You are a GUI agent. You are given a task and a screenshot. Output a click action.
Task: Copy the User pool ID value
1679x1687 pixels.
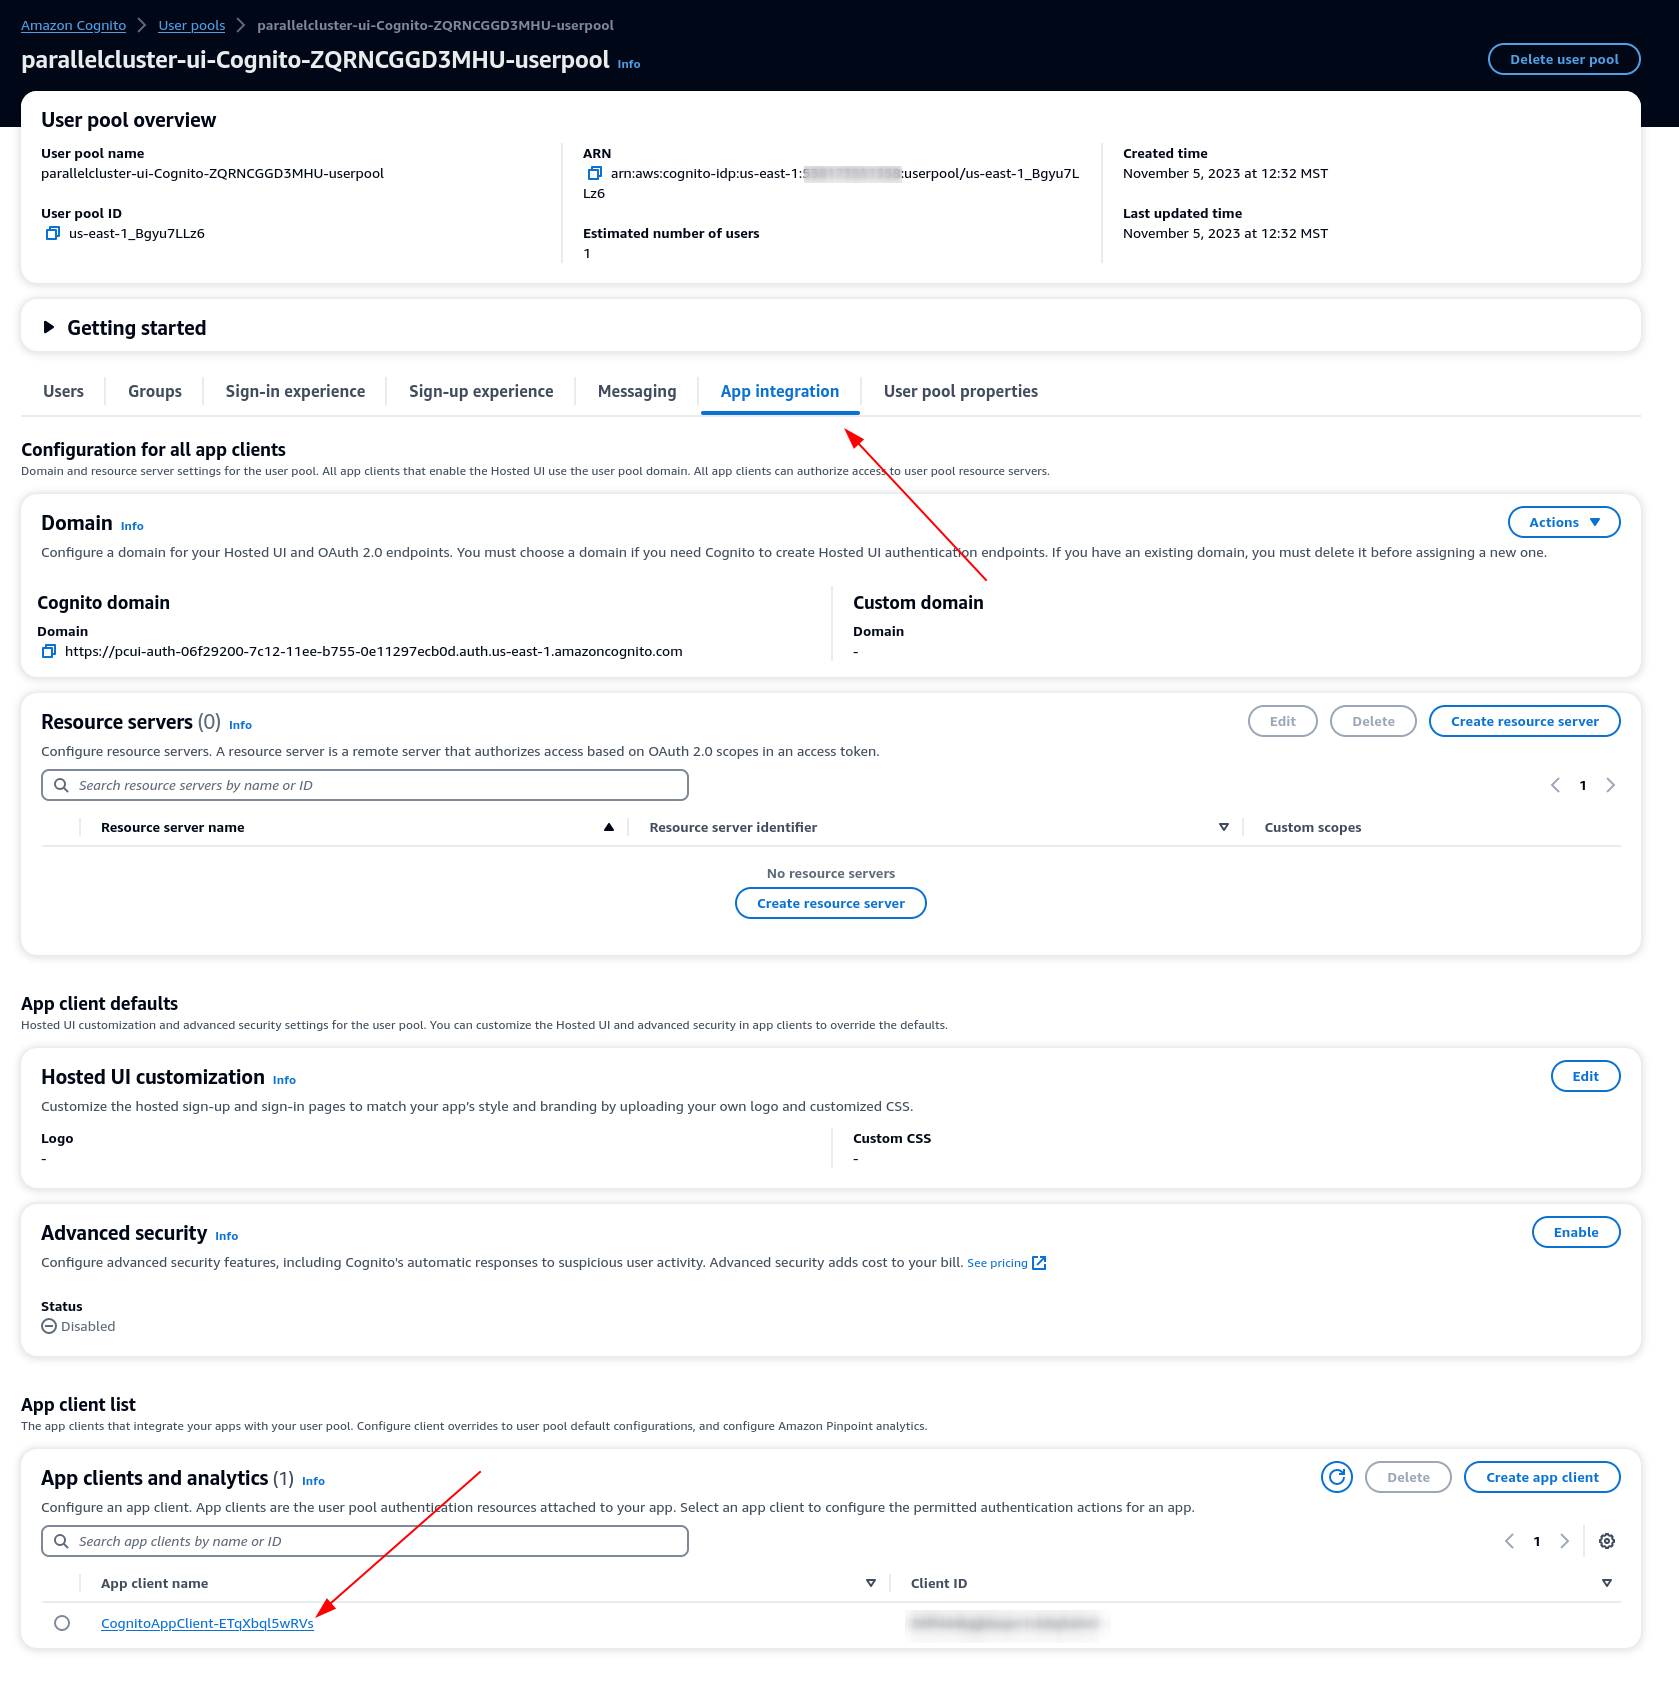point(53,233)
